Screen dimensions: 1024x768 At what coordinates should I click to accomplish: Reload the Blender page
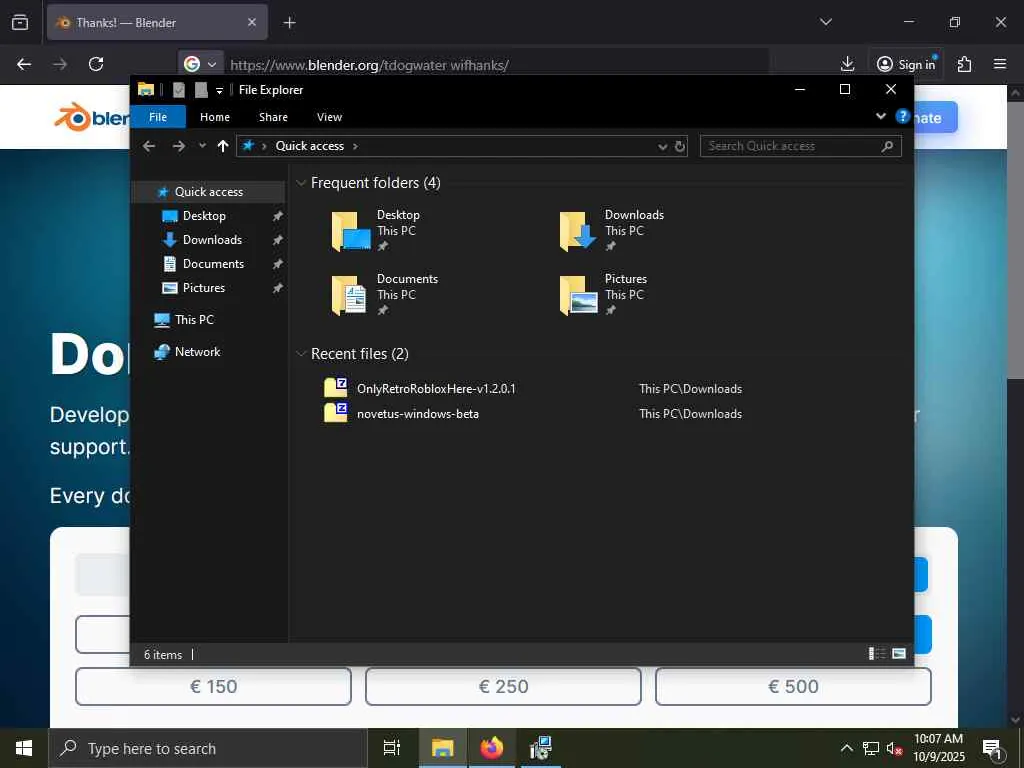tap(96, 64)
